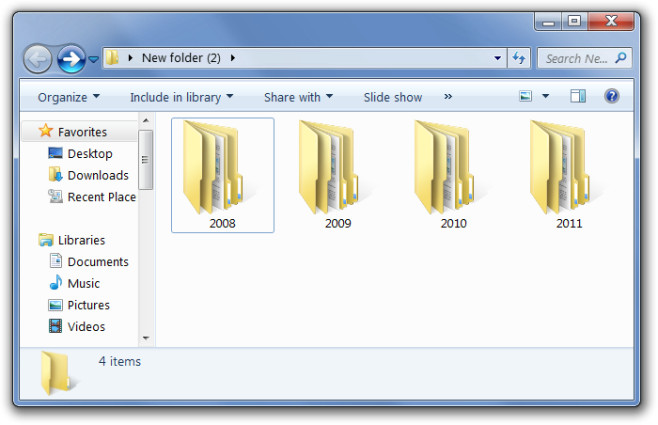Image resolution: width=658 pixels, height=425 pixels.
Task: Click navigation pane scroll up arrow
Action: click(x=146, y=121)
